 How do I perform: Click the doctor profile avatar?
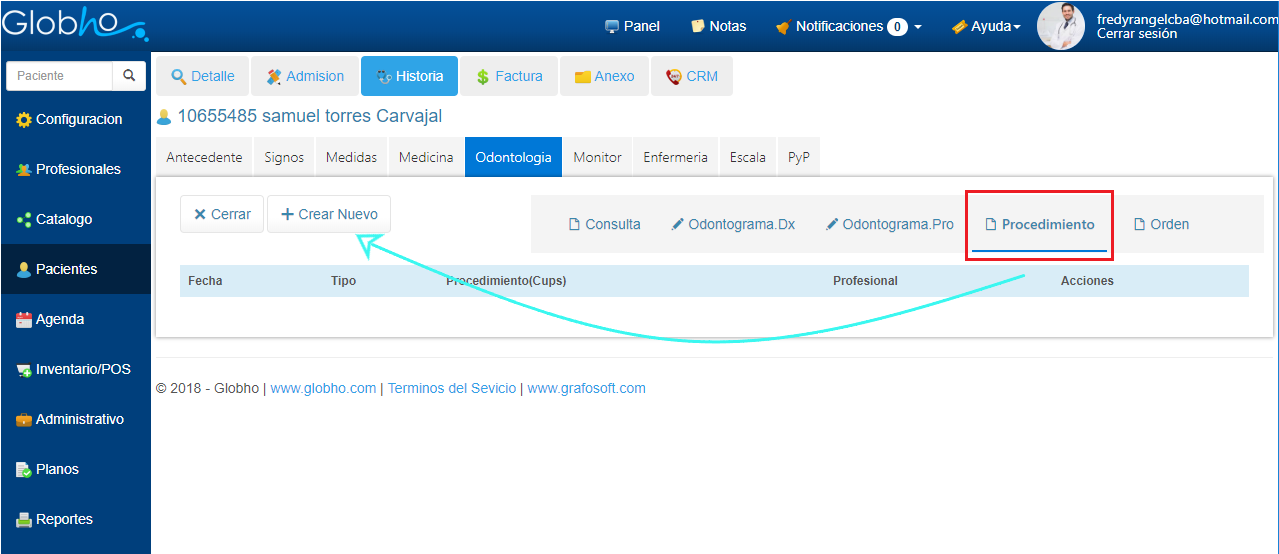[1061, 26]
